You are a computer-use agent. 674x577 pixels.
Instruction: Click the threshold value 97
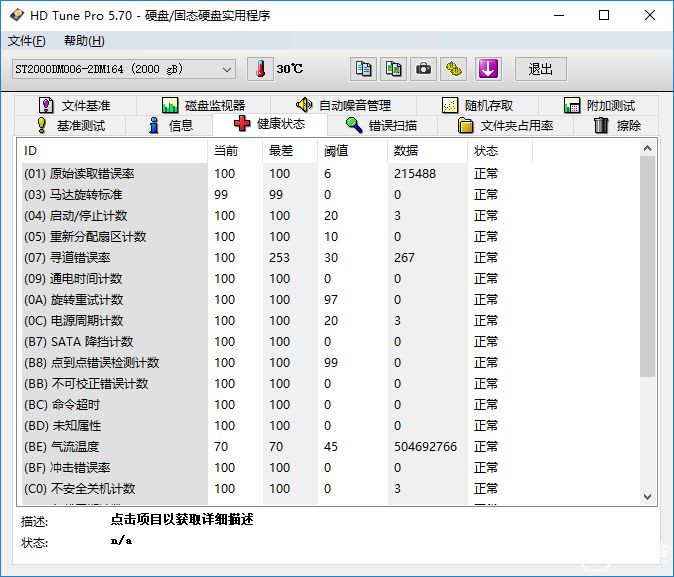pyautogui.click(x=331, y=300)
